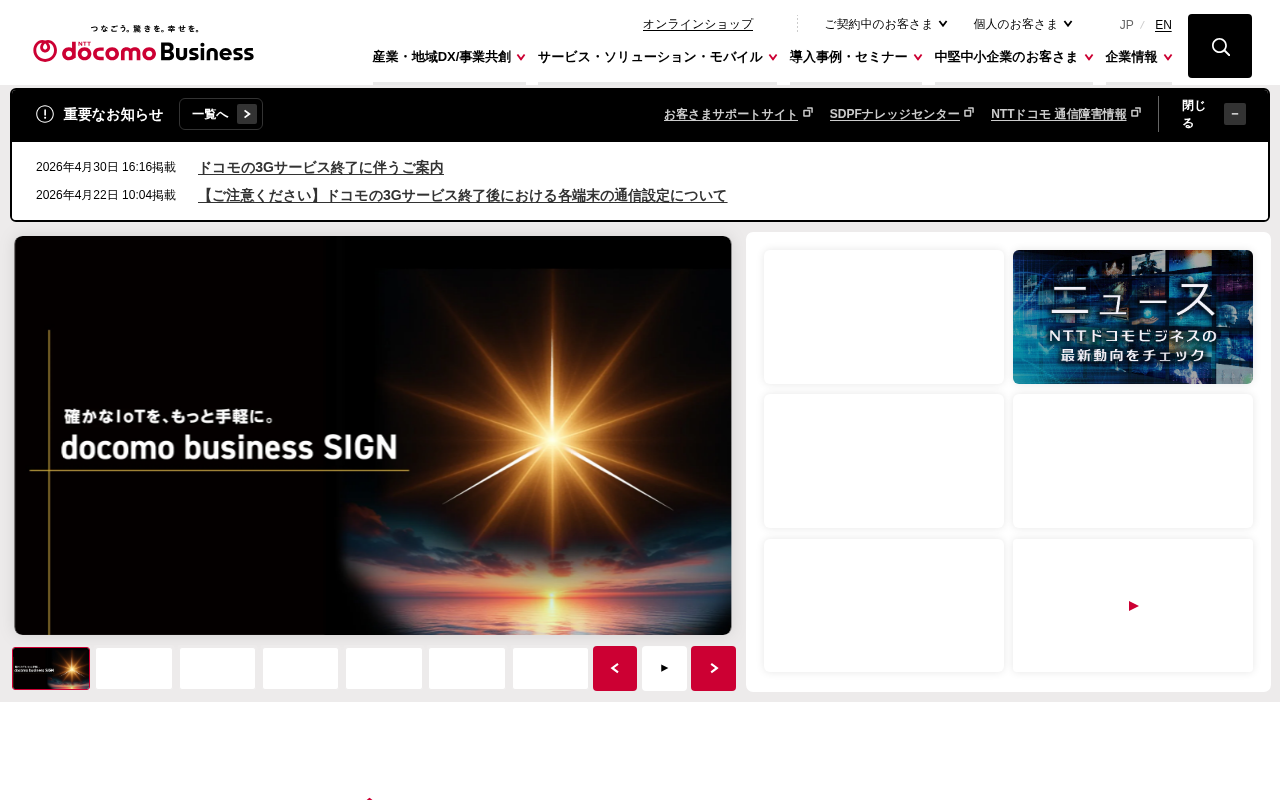This screenshot has width=1280, height=800.
Task: Collapse notices with the 閉じる minus button
Action: (x=1235, y=114)
